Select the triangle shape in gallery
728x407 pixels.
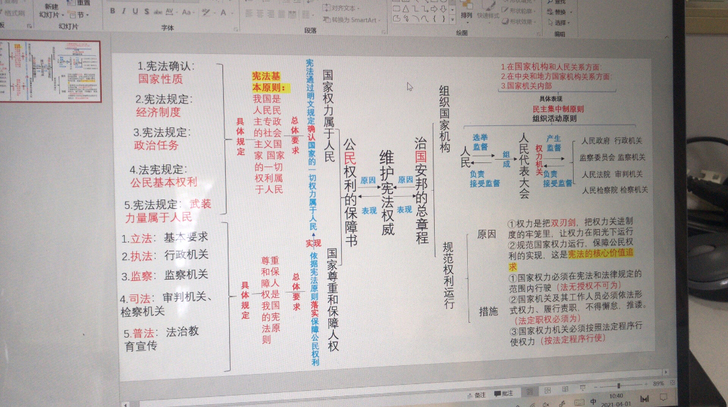(405, 9)
